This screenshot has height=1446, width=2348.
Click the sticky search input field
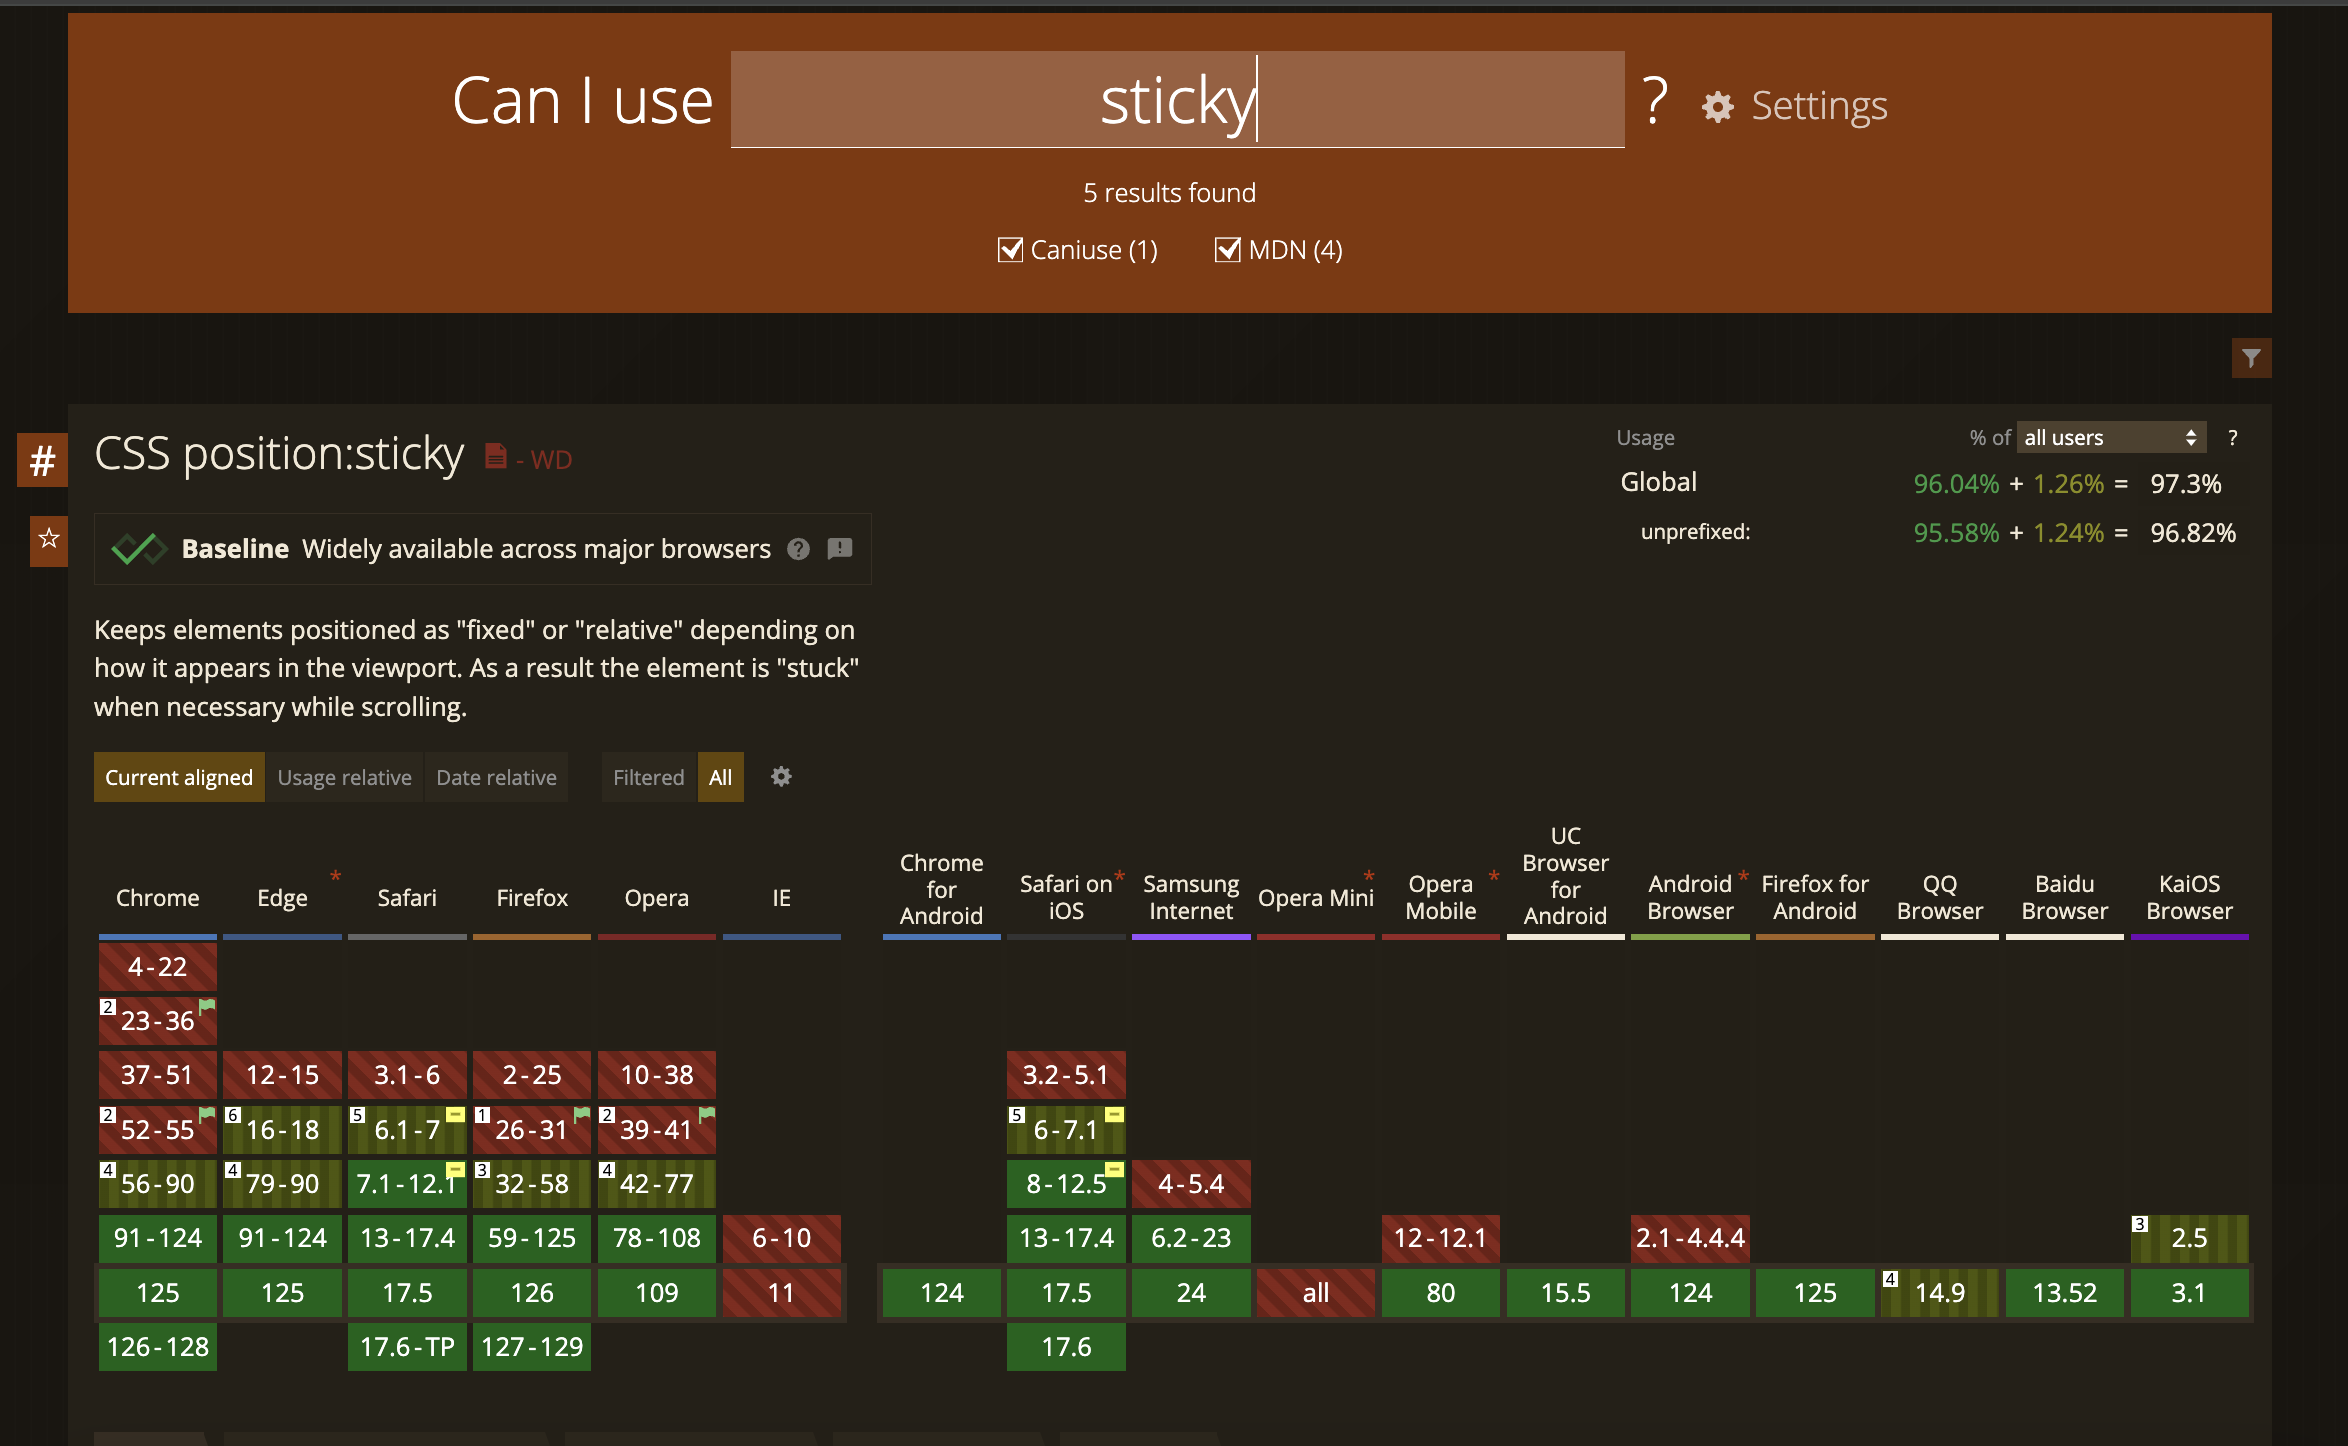point(1177,100)
